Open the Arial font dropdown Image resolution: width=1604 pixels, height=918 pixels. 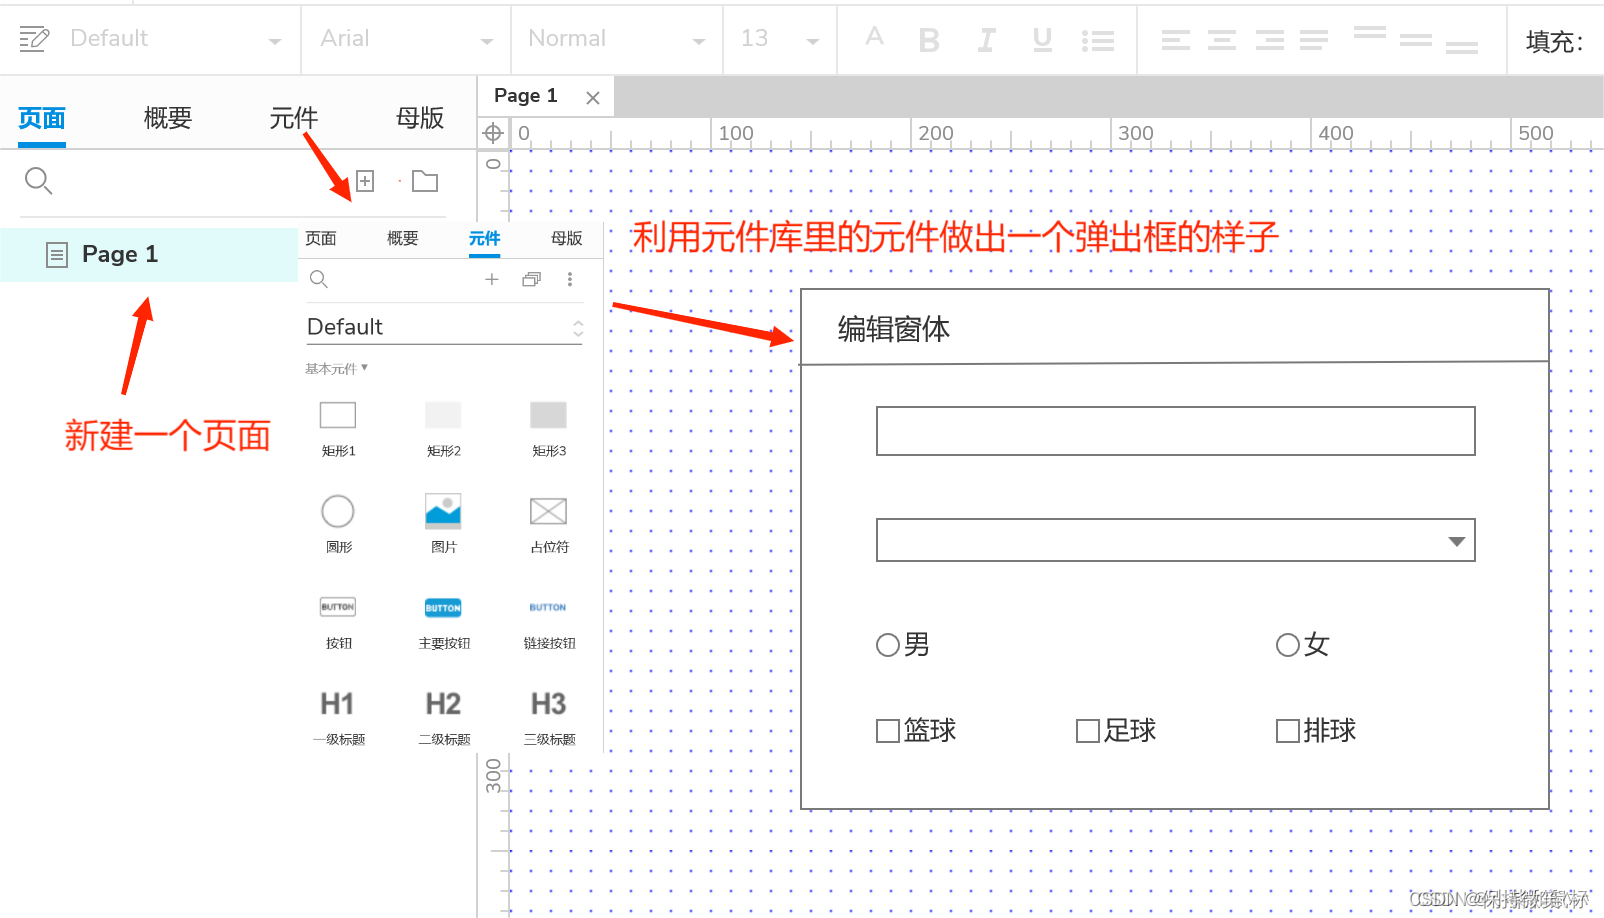[406, 39]
